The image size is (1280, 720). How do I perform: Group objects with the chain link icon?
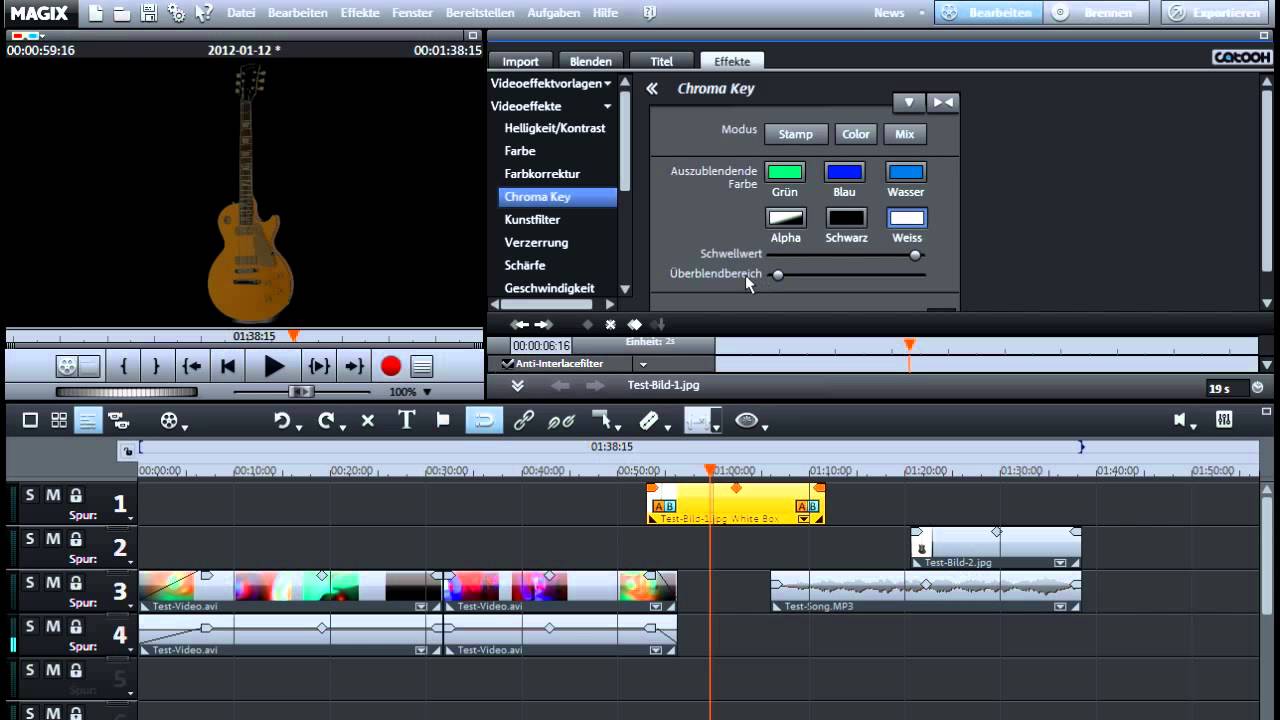523,421
